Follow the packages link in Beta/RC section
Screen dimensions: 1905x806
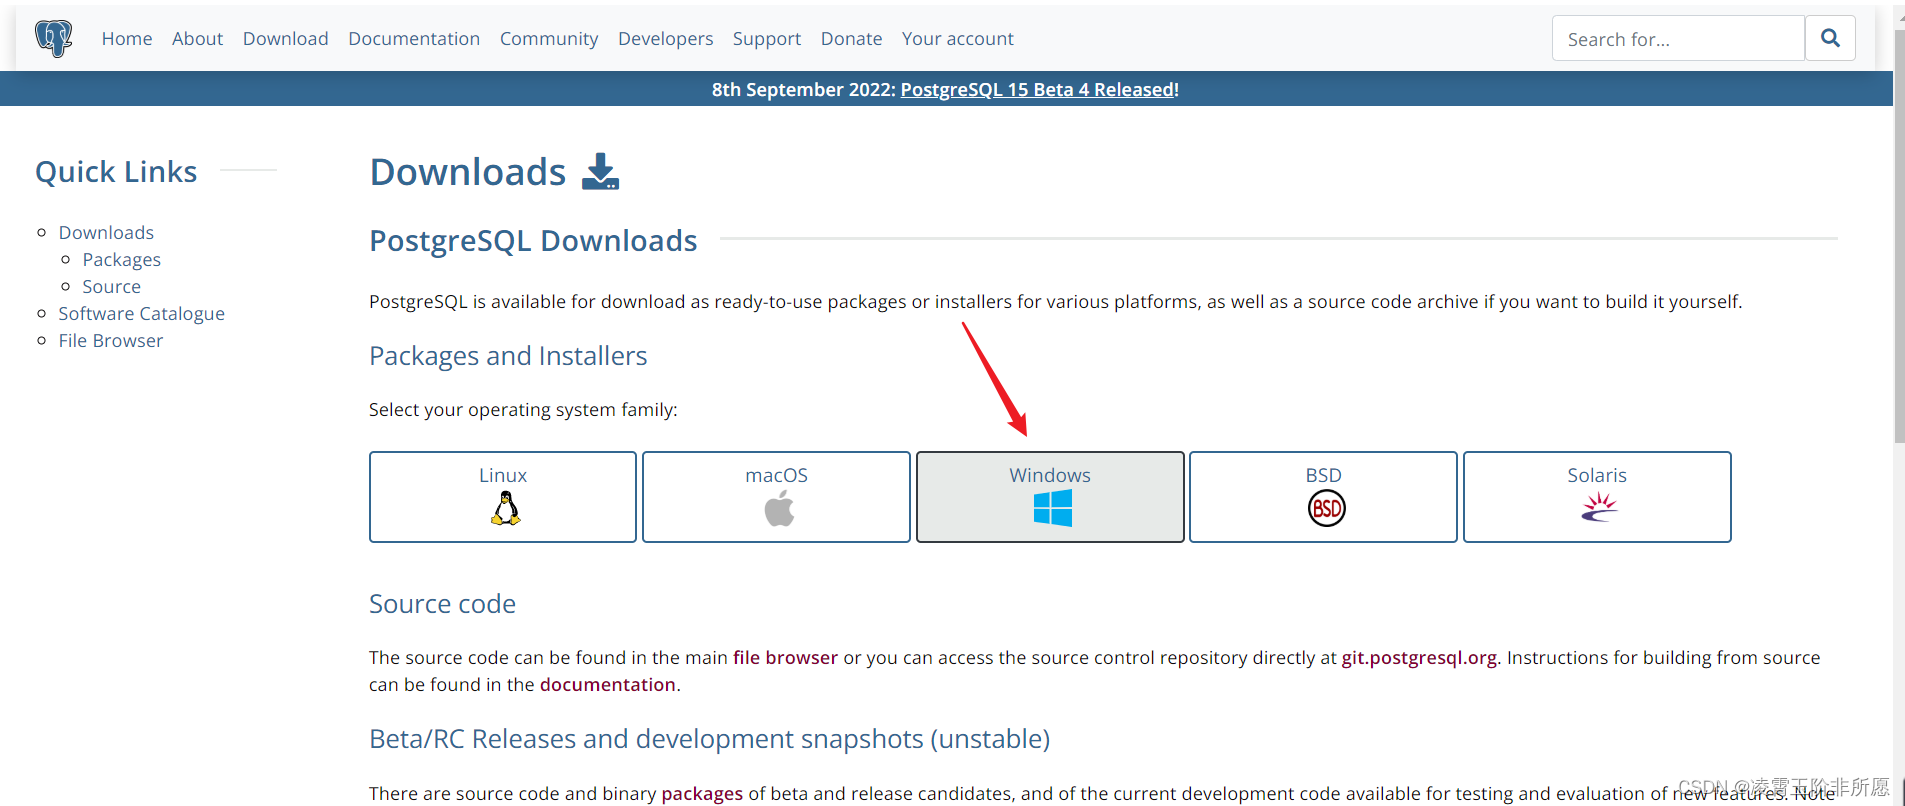(702, 793)
